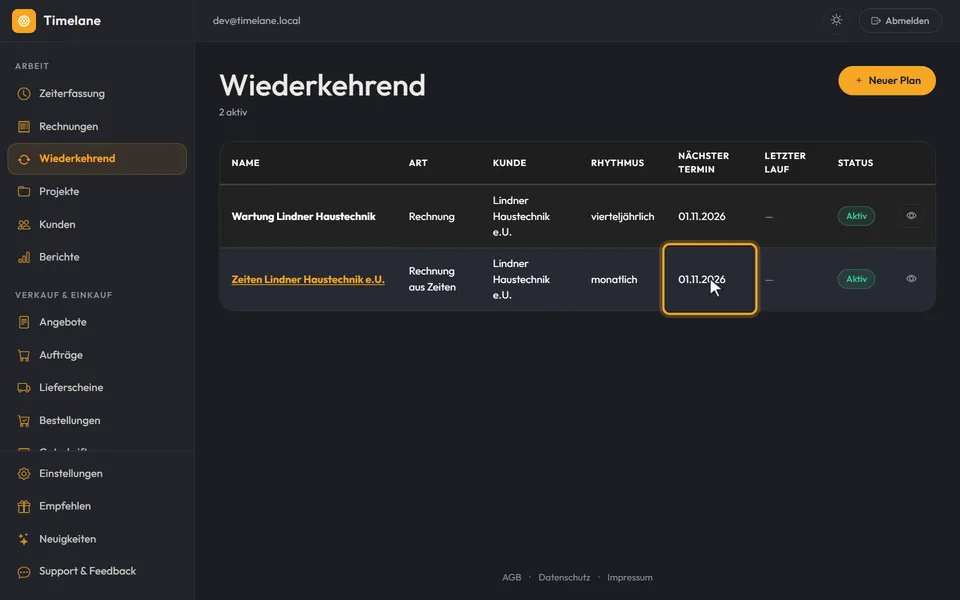
Task: Click the monatlich rhythm cell
Action: 614,279
